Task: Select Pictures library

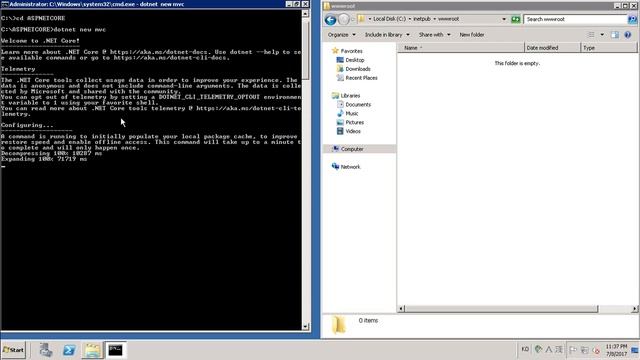Action: coord(350,122)
